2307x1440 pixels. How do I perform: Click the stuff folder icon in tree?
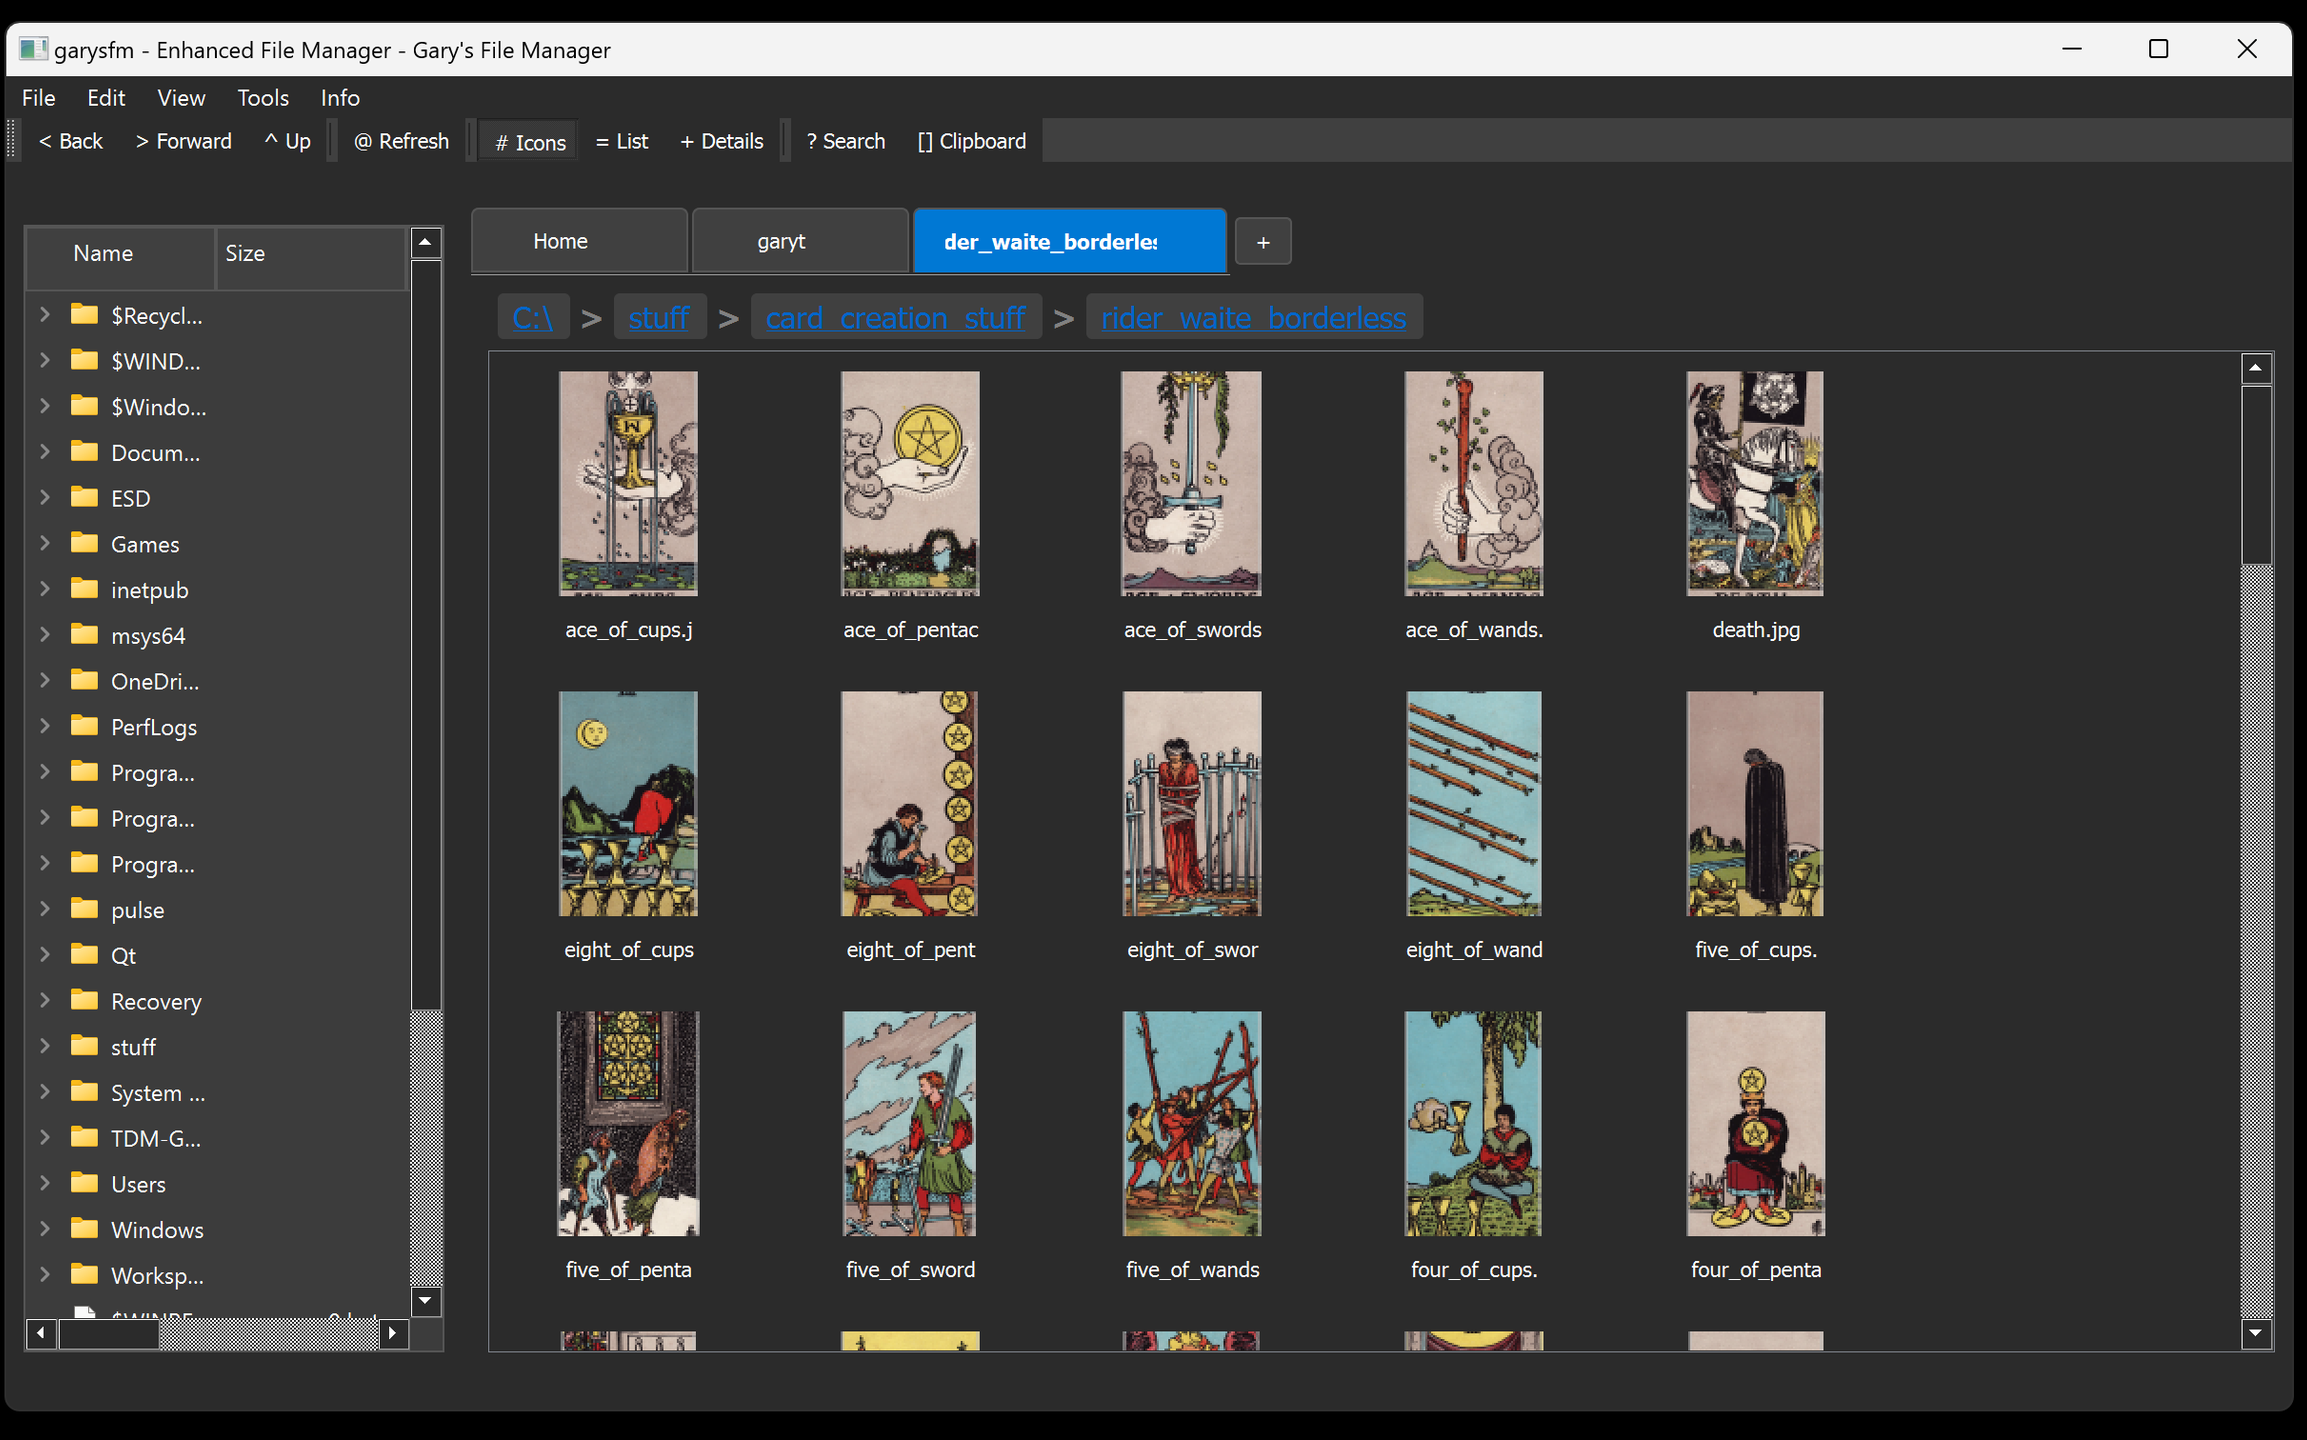coord(85,1047)
